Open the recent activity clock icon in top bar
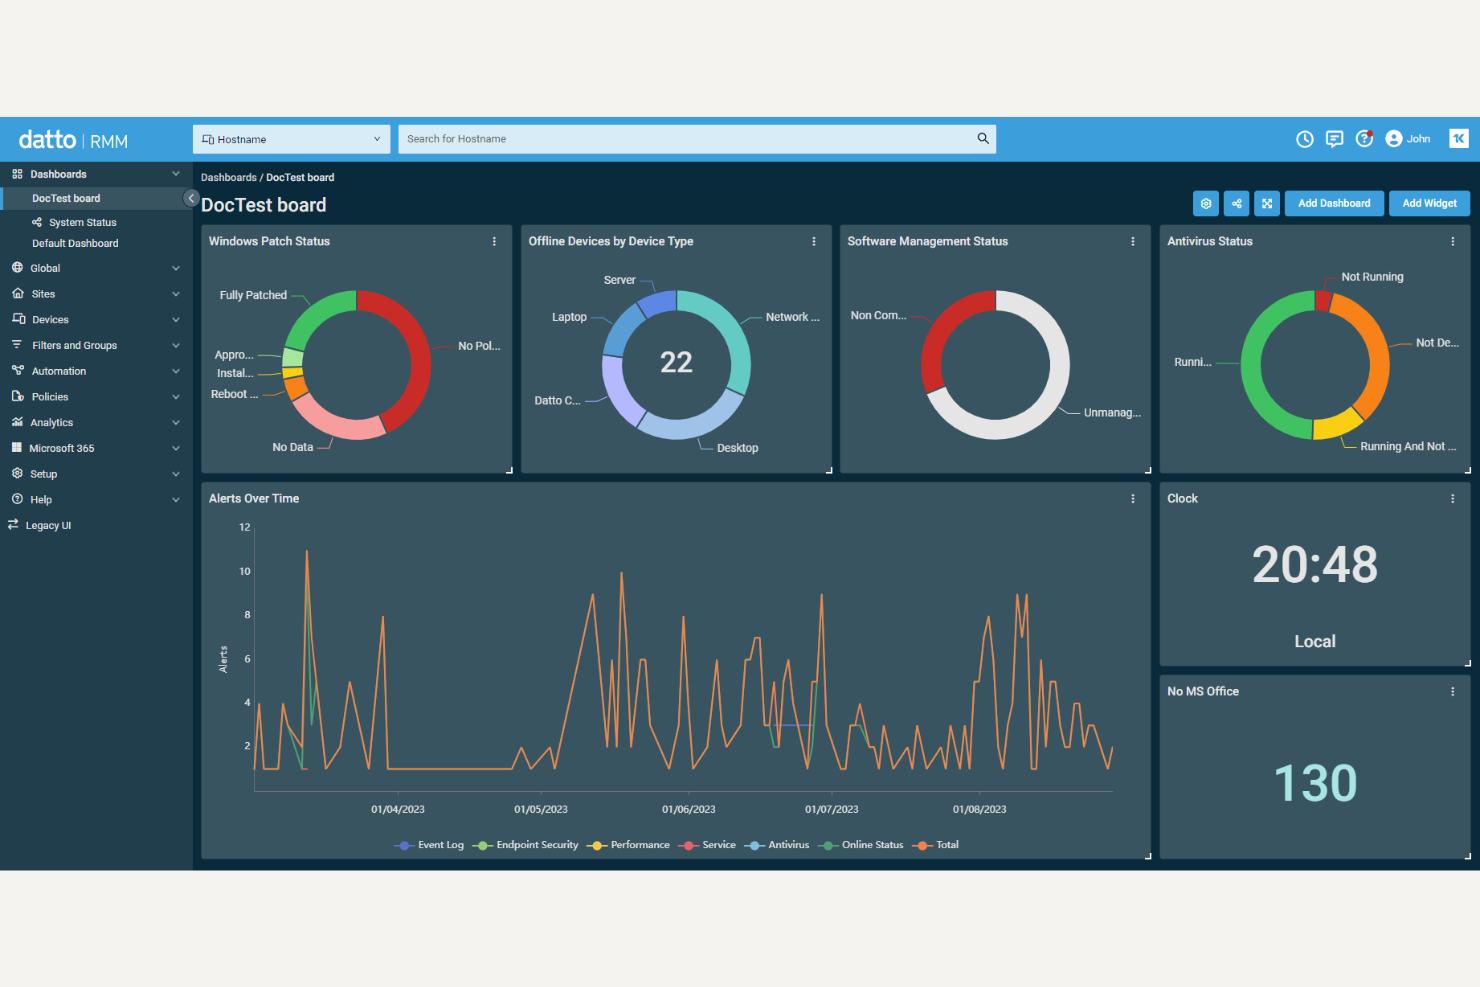Image resolution: width=1480 pixels, height=987 pixels. click(1305, 139)
